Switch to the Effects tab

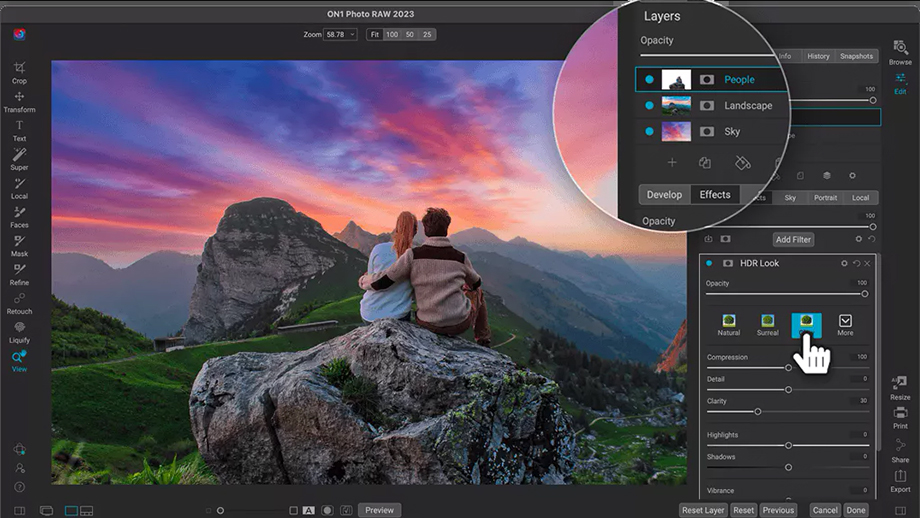click(715, 195)
